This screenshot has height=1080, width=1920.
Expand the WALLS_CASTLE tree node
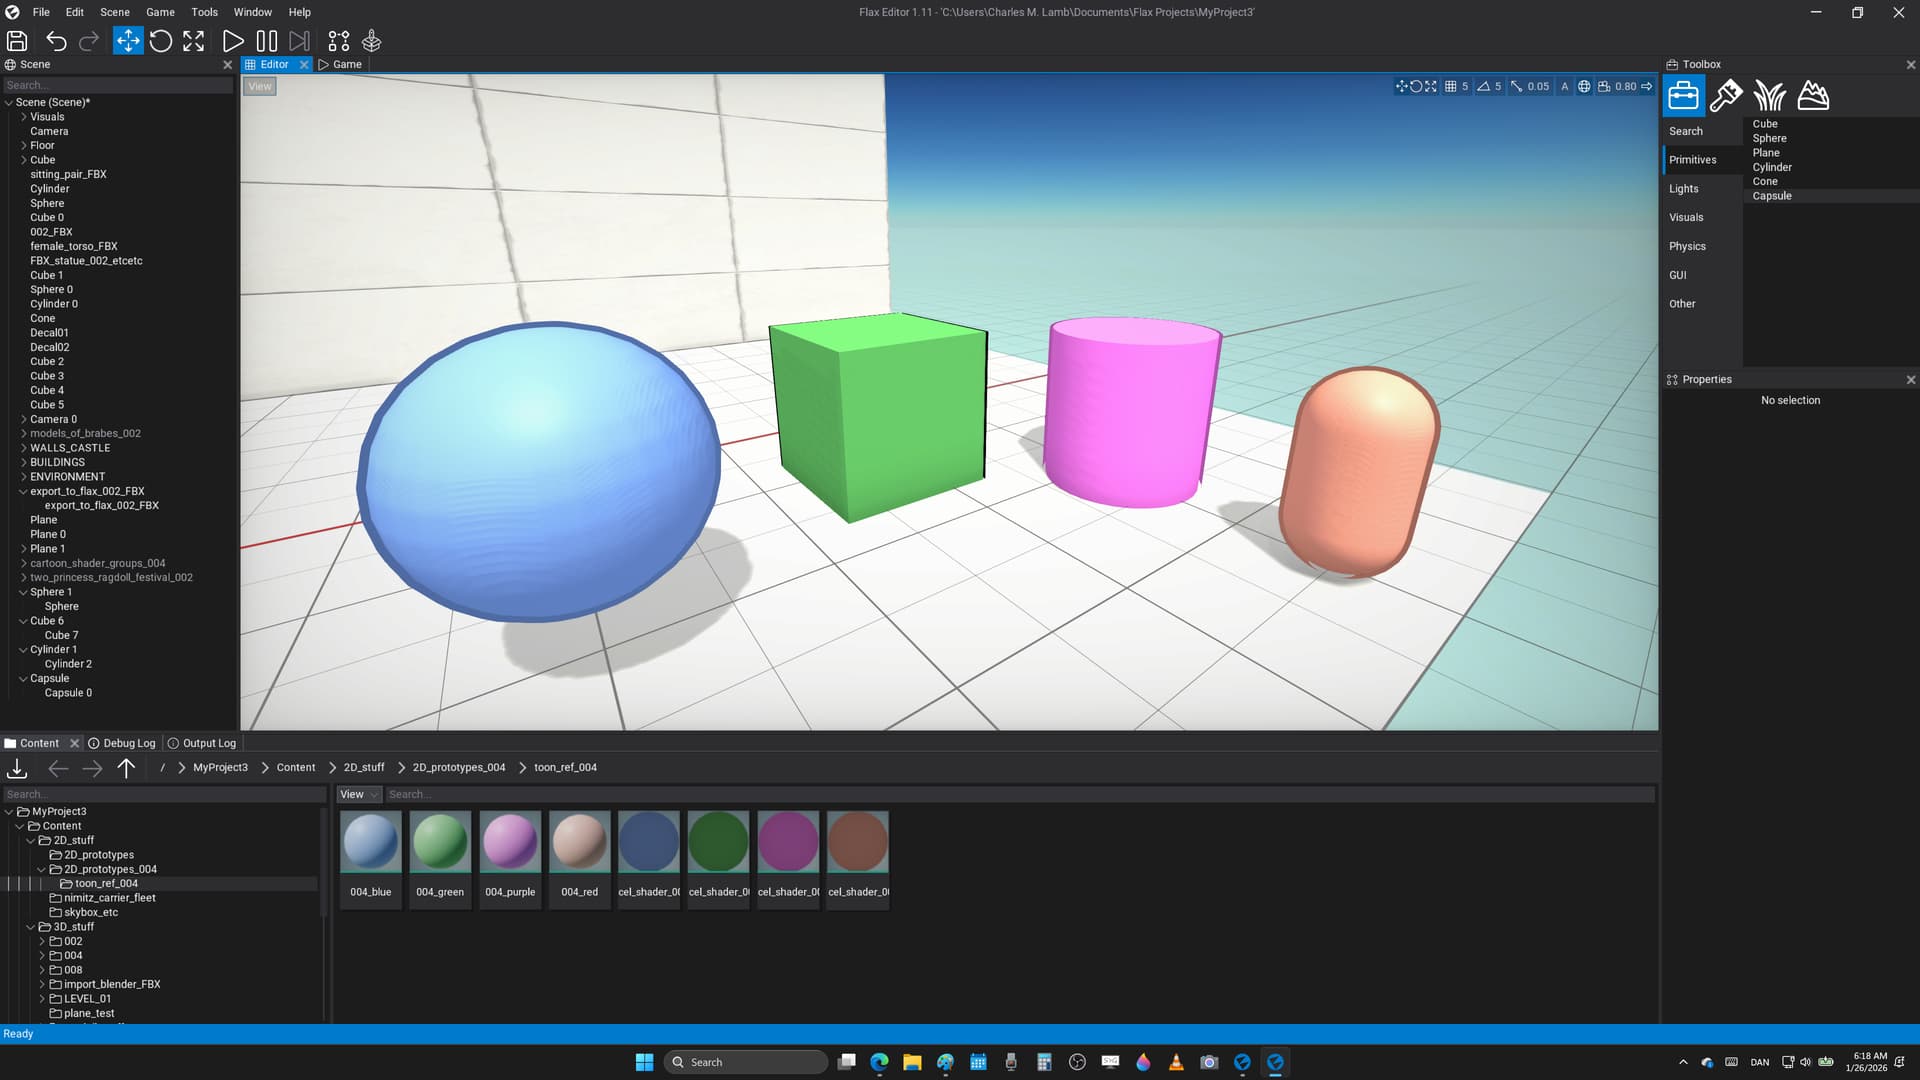coord(24,448)
